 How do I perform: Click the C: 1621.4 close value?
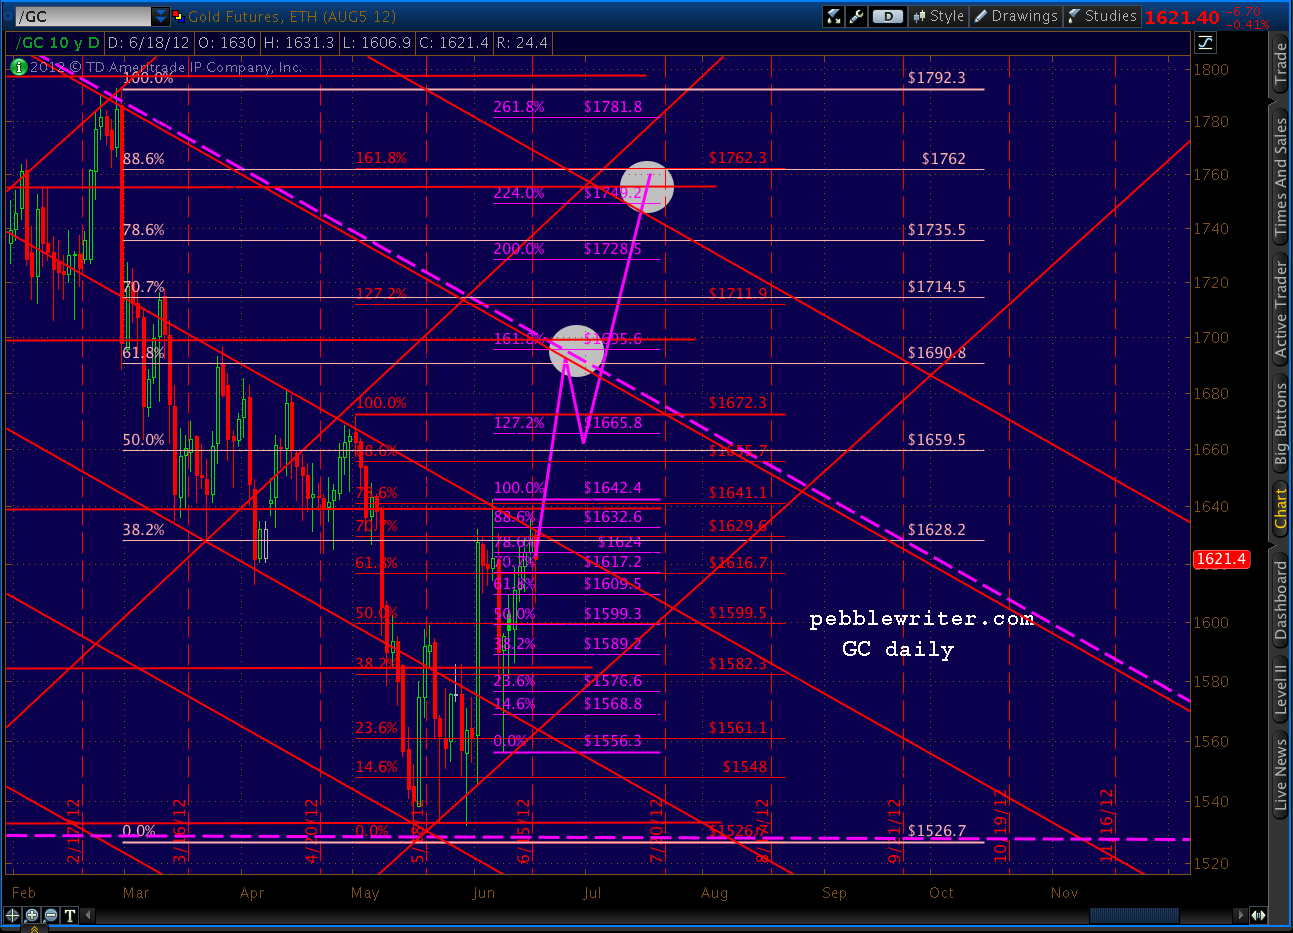click(454, 43)
